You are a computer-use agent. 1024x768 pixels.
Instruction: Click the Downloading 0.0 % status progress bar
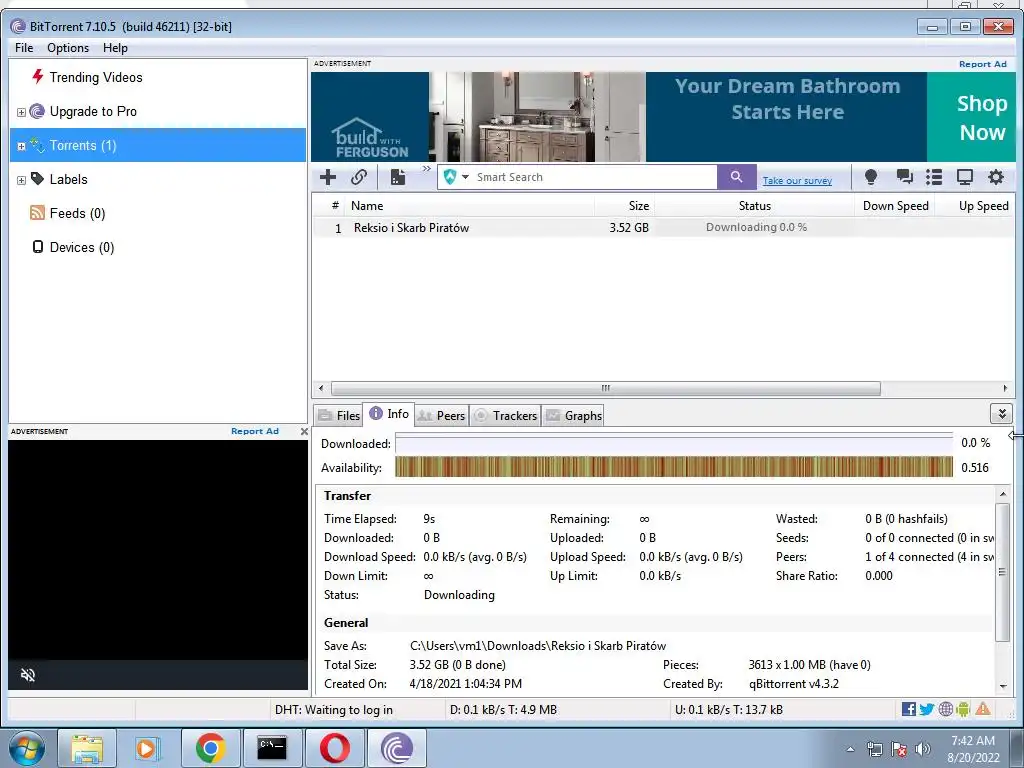point(756,227)
